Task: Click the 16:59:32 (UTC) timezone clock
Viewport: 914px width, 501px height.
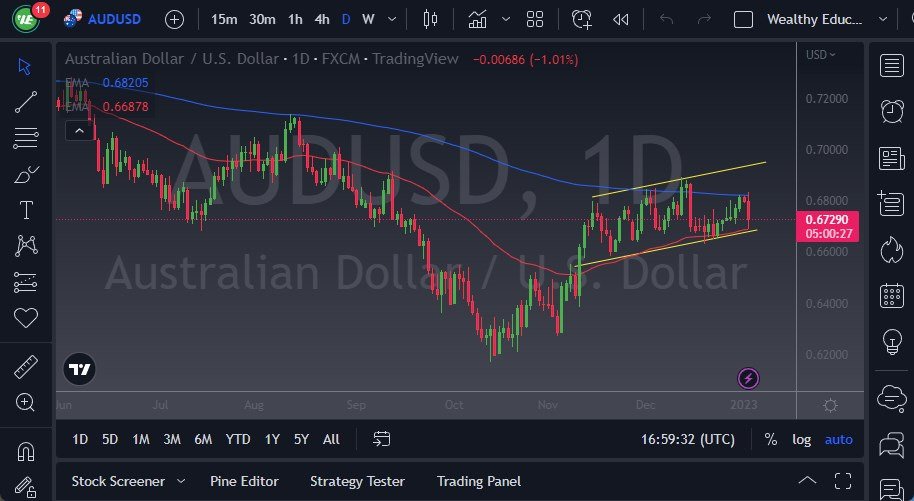Action: pyautogui.click(x=688, y=439)
